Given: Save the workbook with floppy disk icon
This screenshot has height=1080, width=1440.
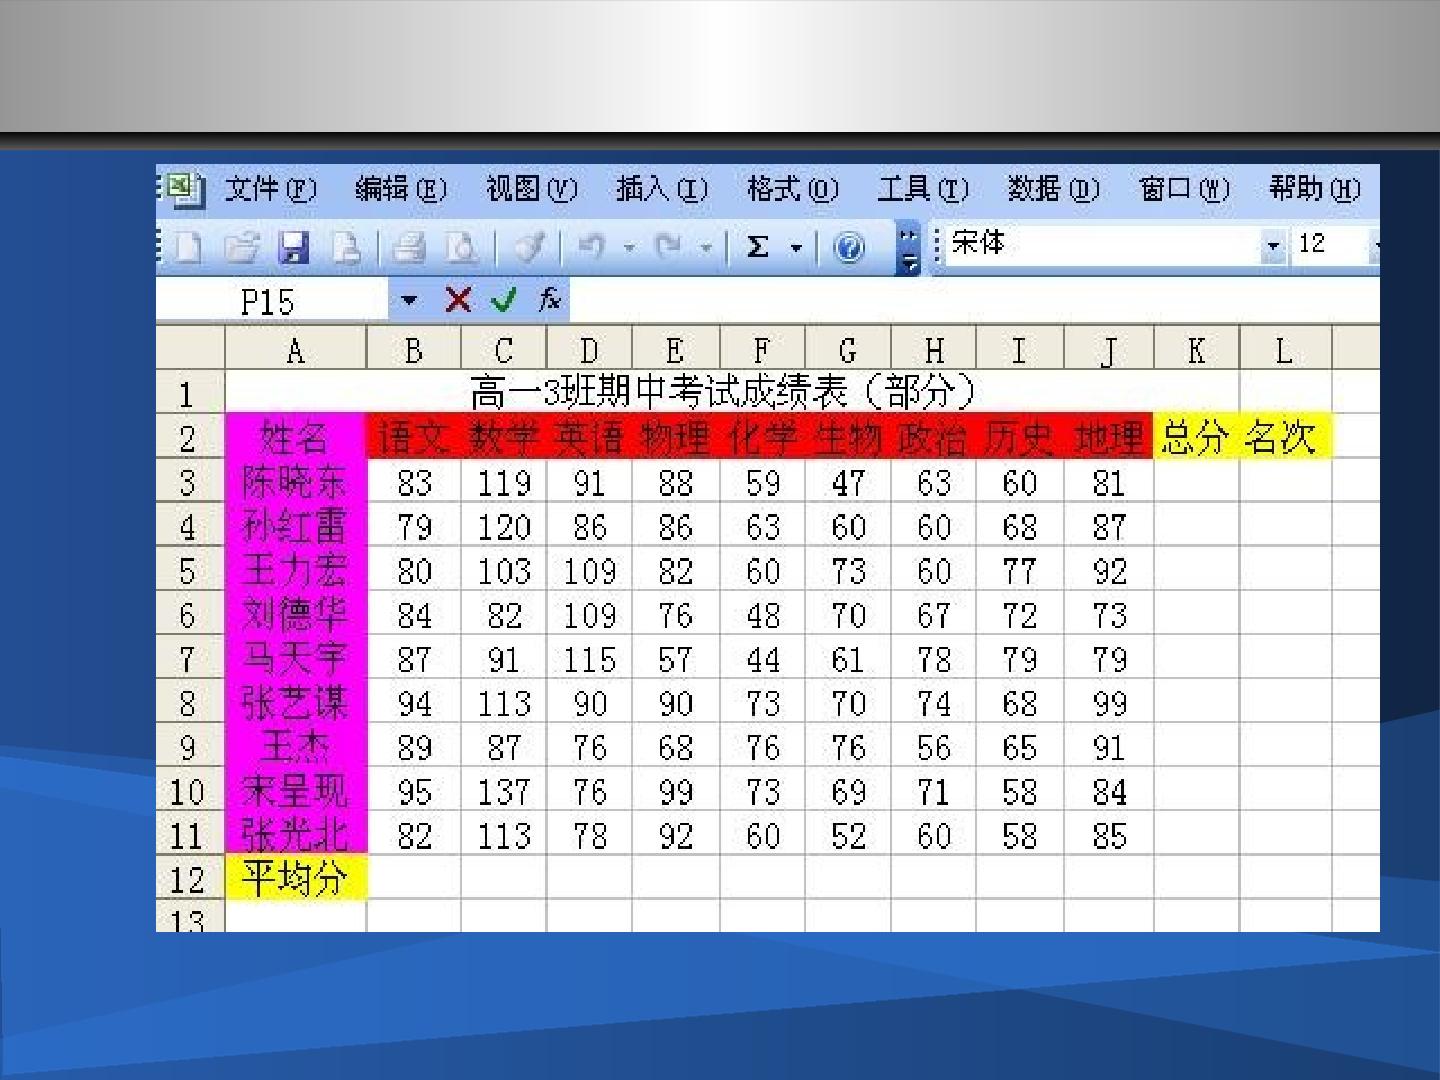Looking at the screenshot, I should click(293, 247).
